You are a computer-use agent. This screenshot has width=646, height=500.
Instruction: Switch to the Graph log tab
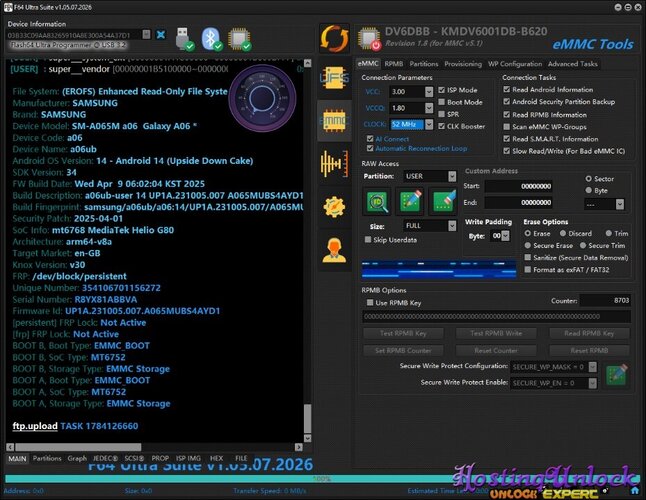click(77, 458)
